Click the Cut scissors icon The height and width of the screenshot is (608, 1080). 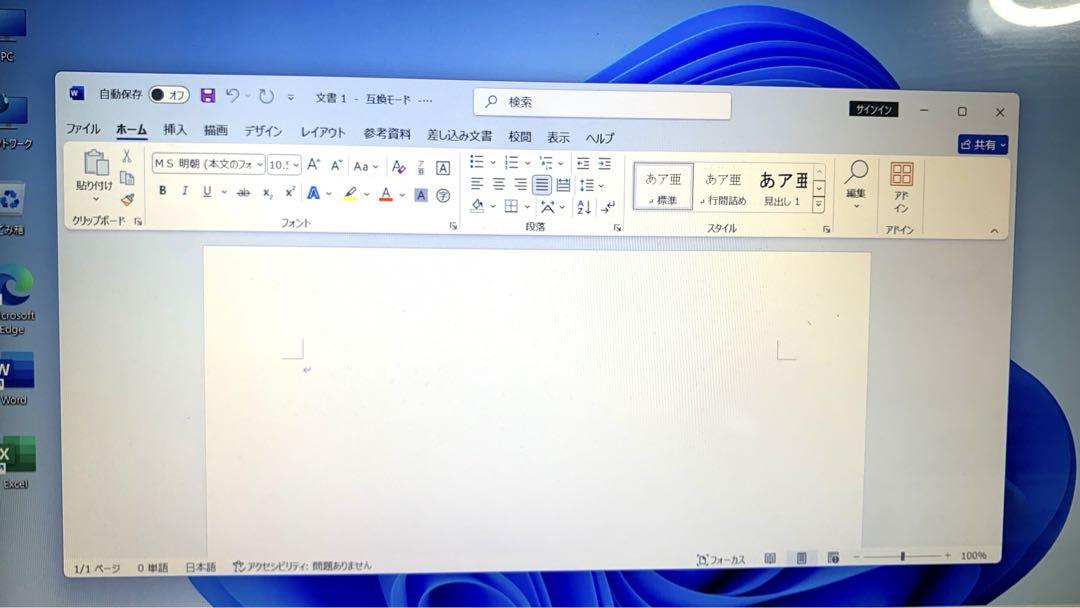pyautogui.click(x=127, y=156)
